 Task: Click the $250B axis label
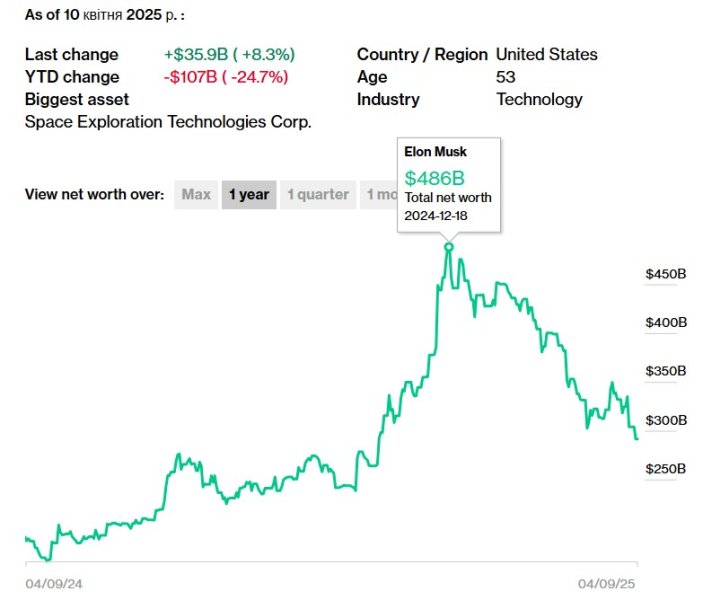click(x=667, y=468)
